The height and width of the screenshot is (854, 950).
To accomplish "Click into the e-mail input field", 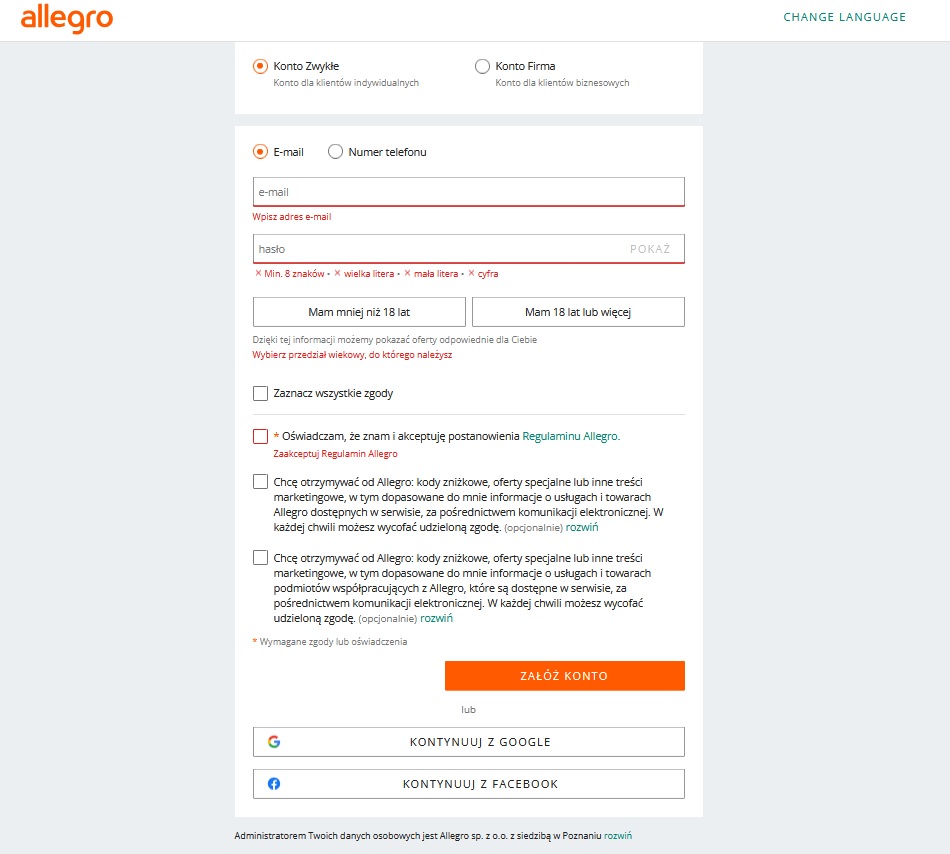I will click(468, 192).
